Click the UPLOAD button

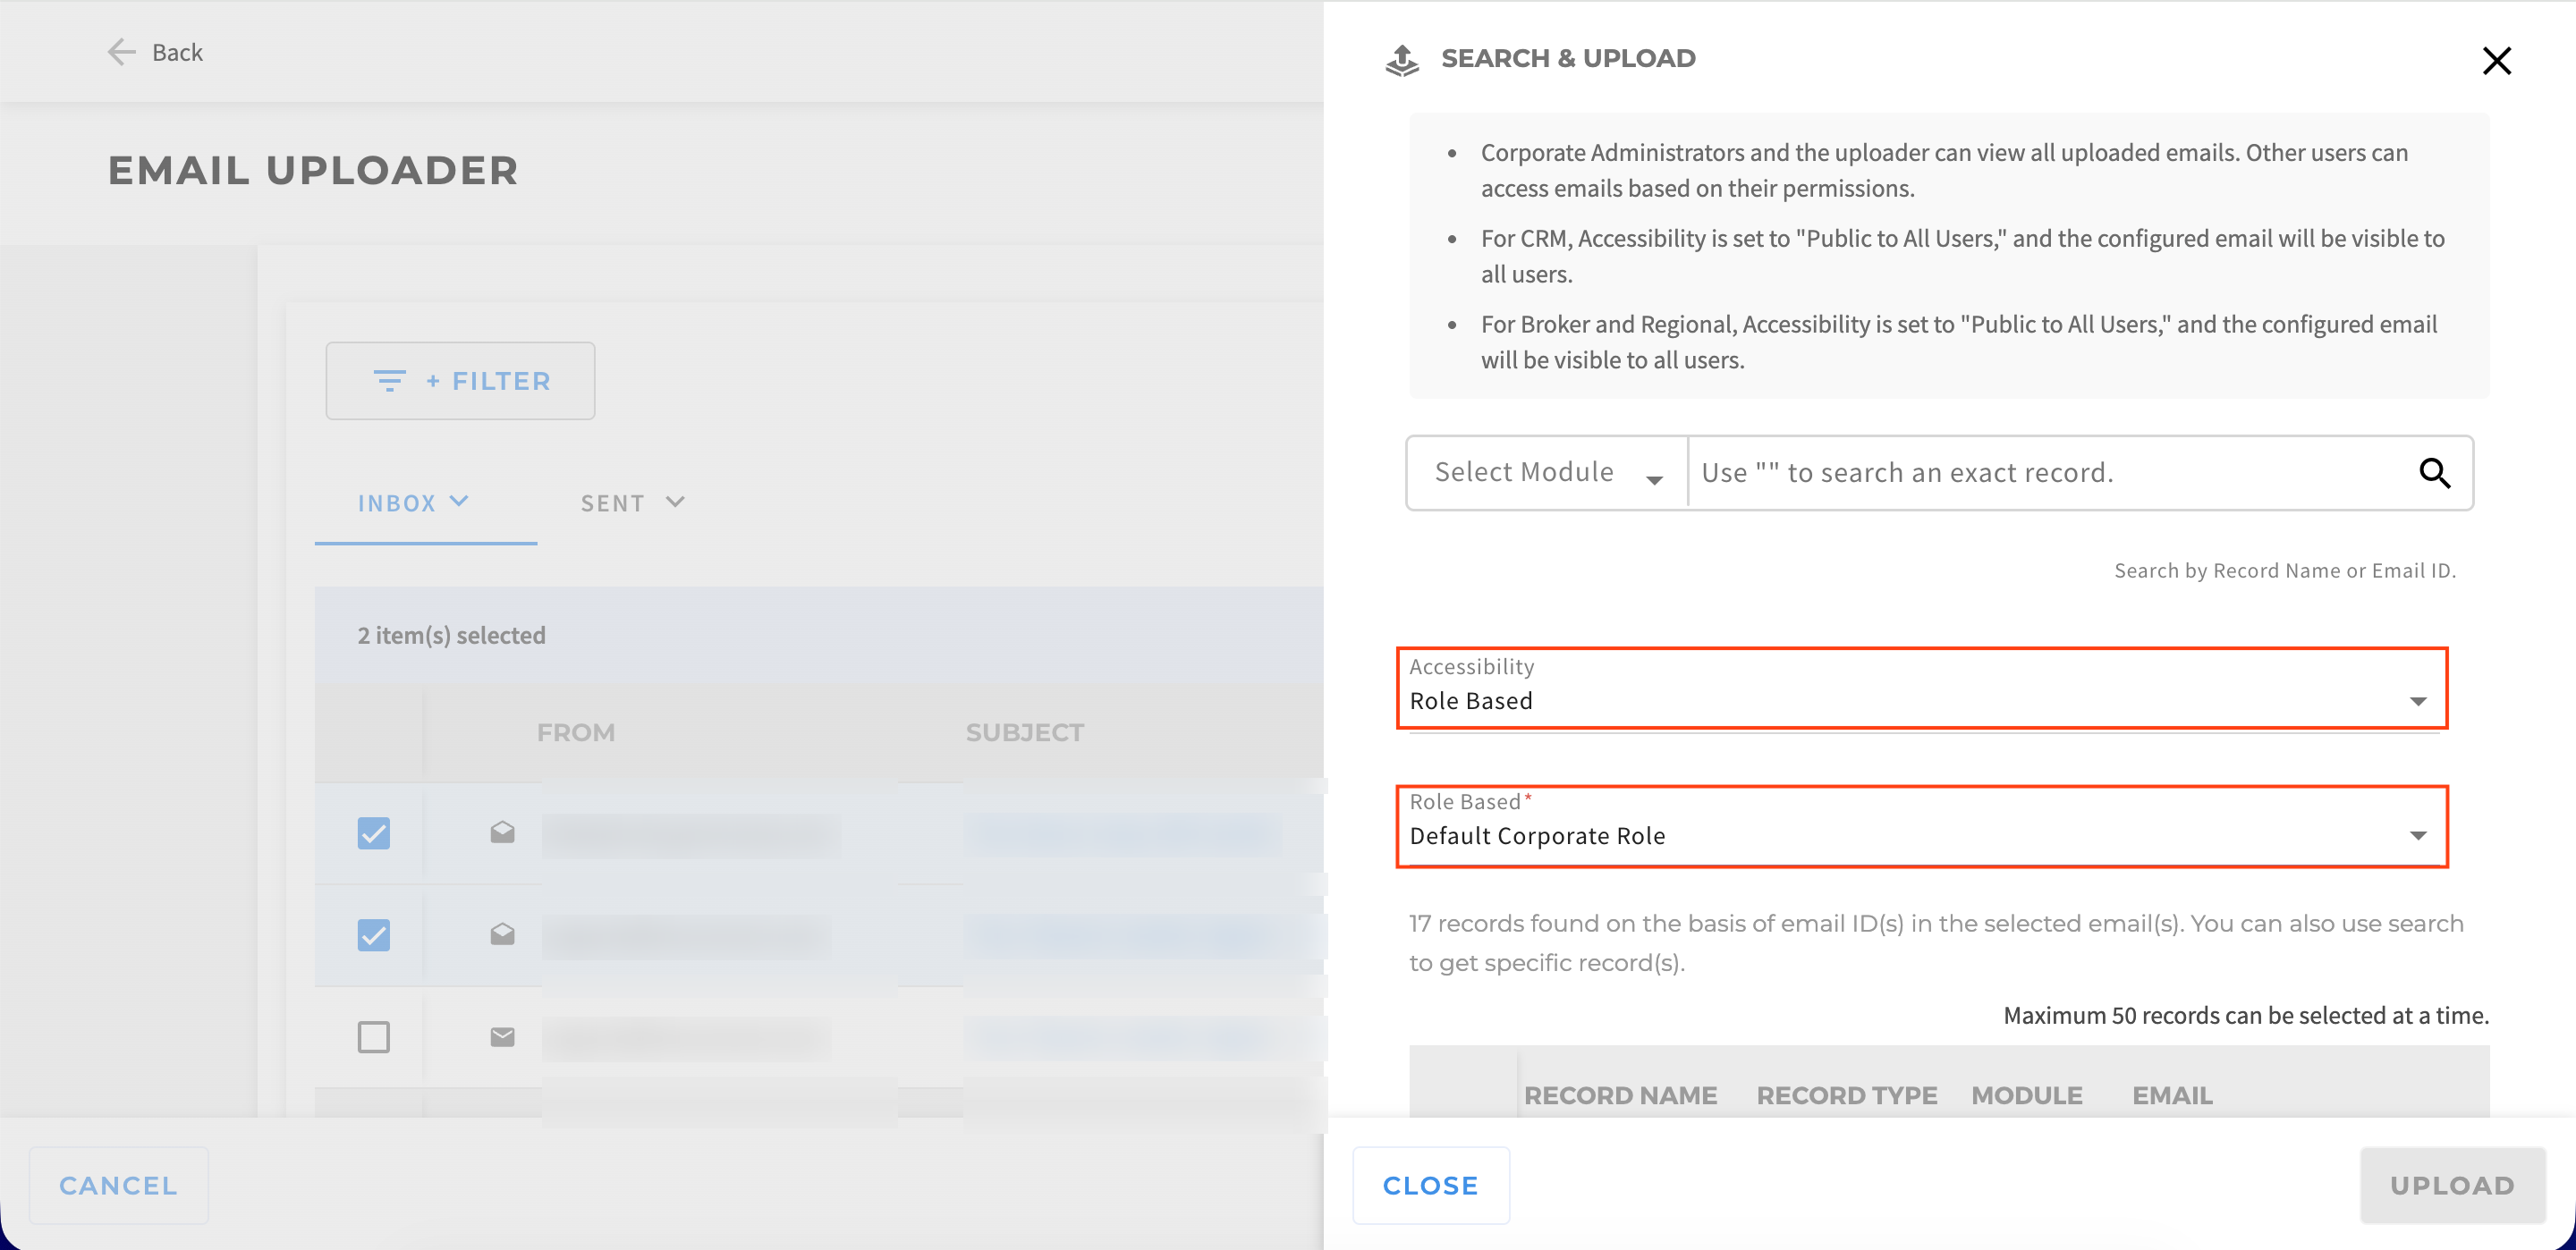[2452, 1186]
